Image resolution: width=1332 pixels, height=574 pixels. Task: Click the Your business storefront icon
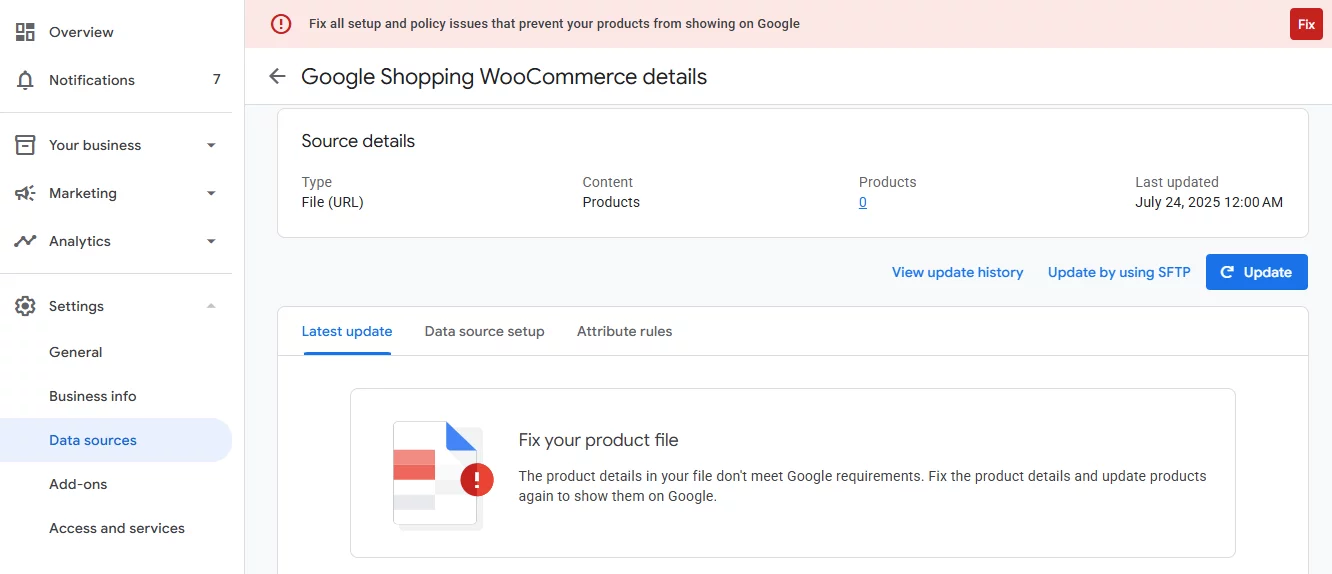click(25, 145)
